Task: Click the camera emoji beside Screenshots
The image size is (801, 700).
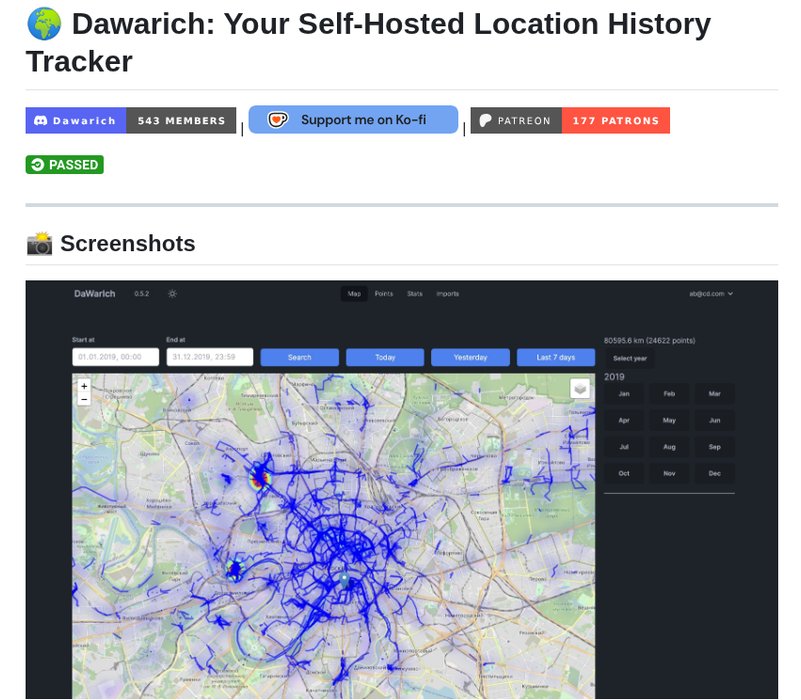Action: 39,244
